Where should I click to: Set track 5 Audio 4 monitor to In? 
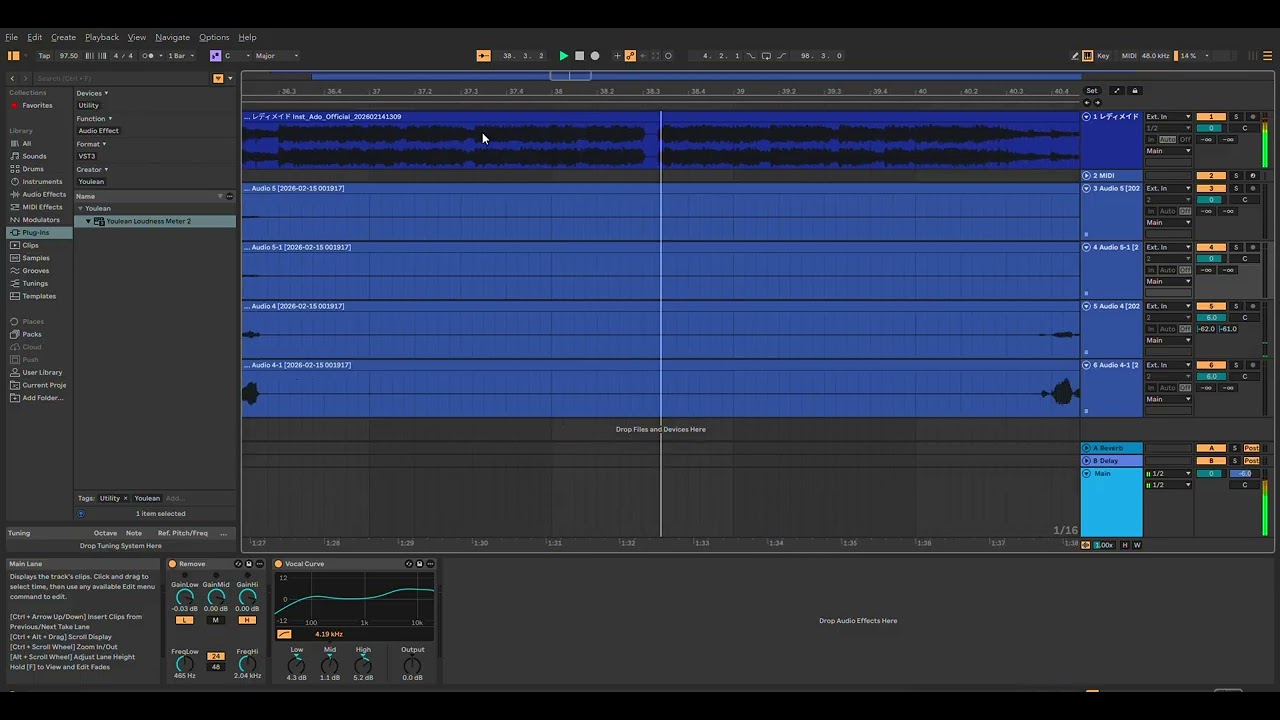(x=1151, y=328)
